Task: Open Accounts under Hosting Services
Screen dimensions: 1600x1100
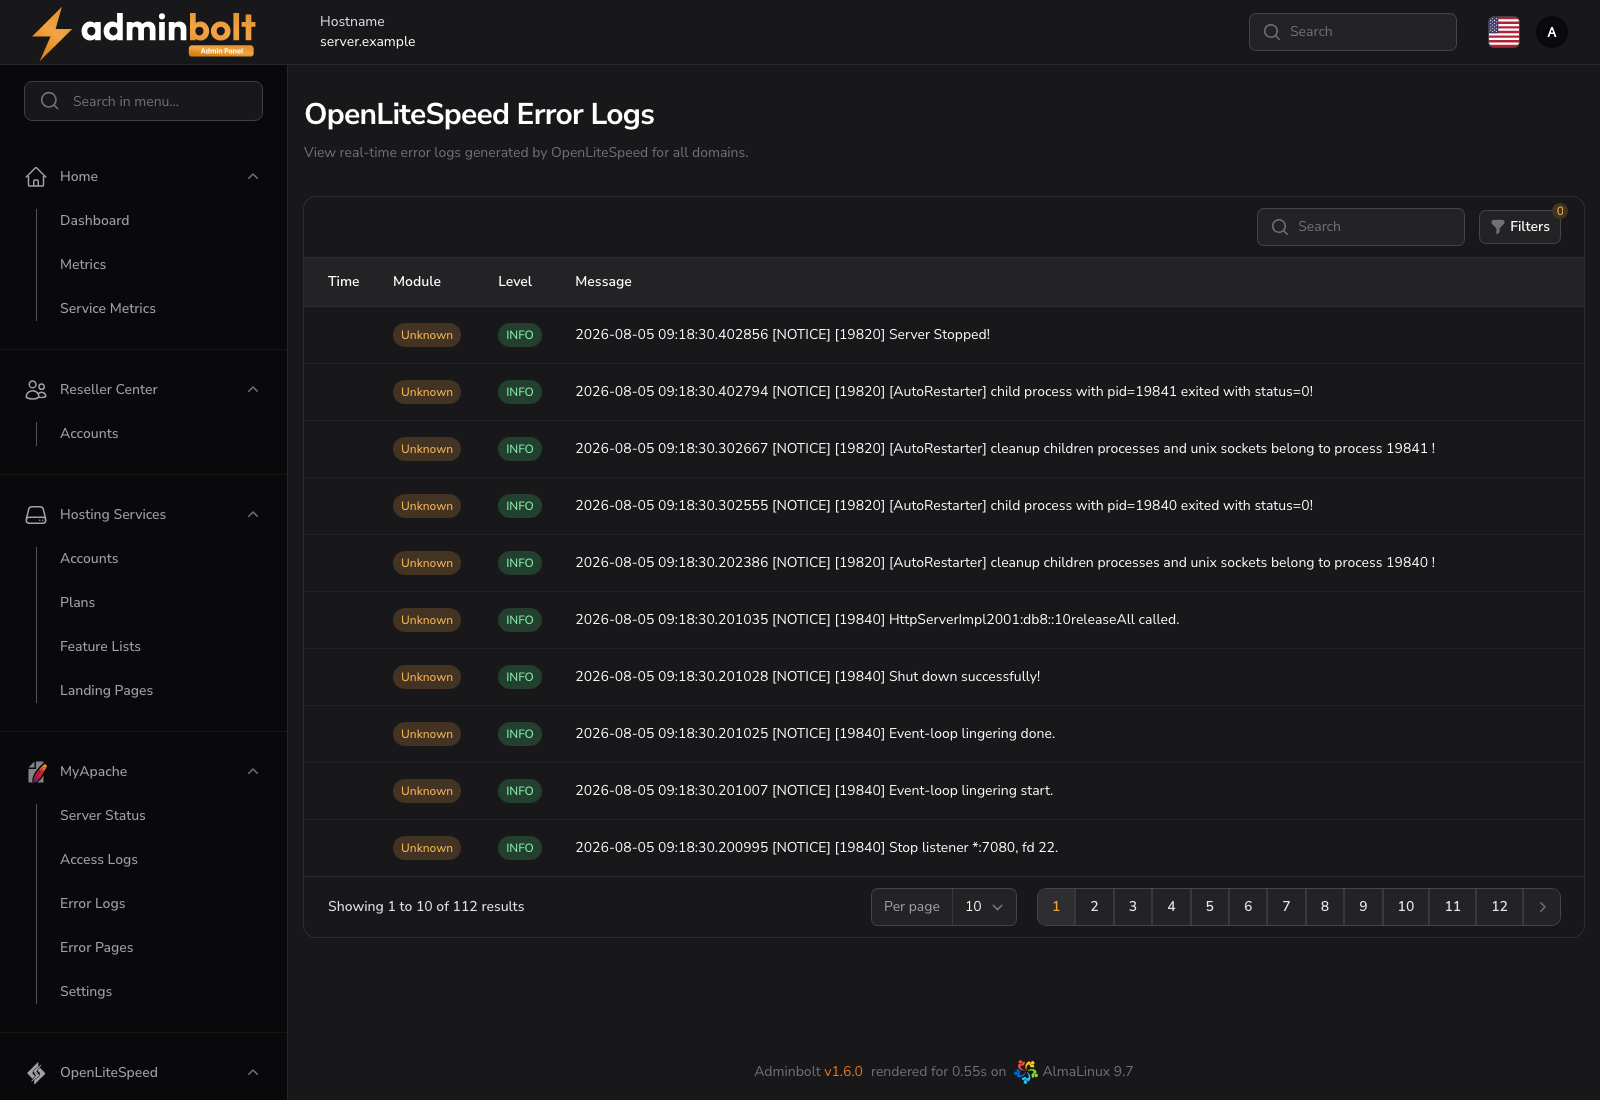Action: (89, 559)
